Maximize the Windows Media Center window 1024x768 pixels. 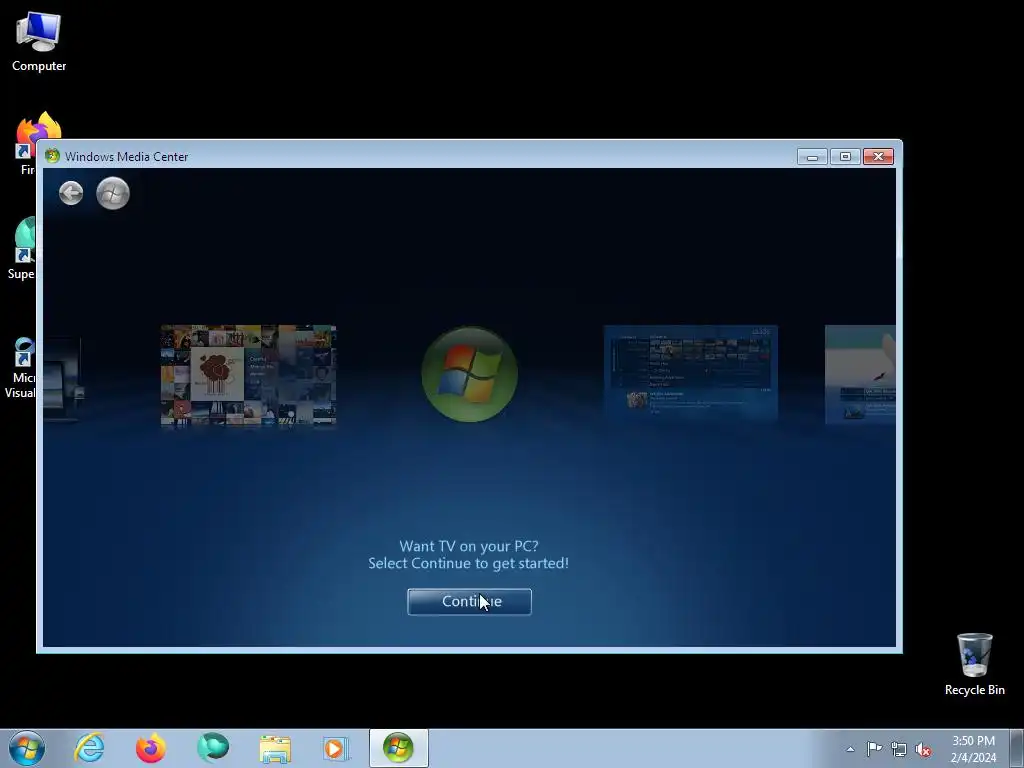click(845, 157)
